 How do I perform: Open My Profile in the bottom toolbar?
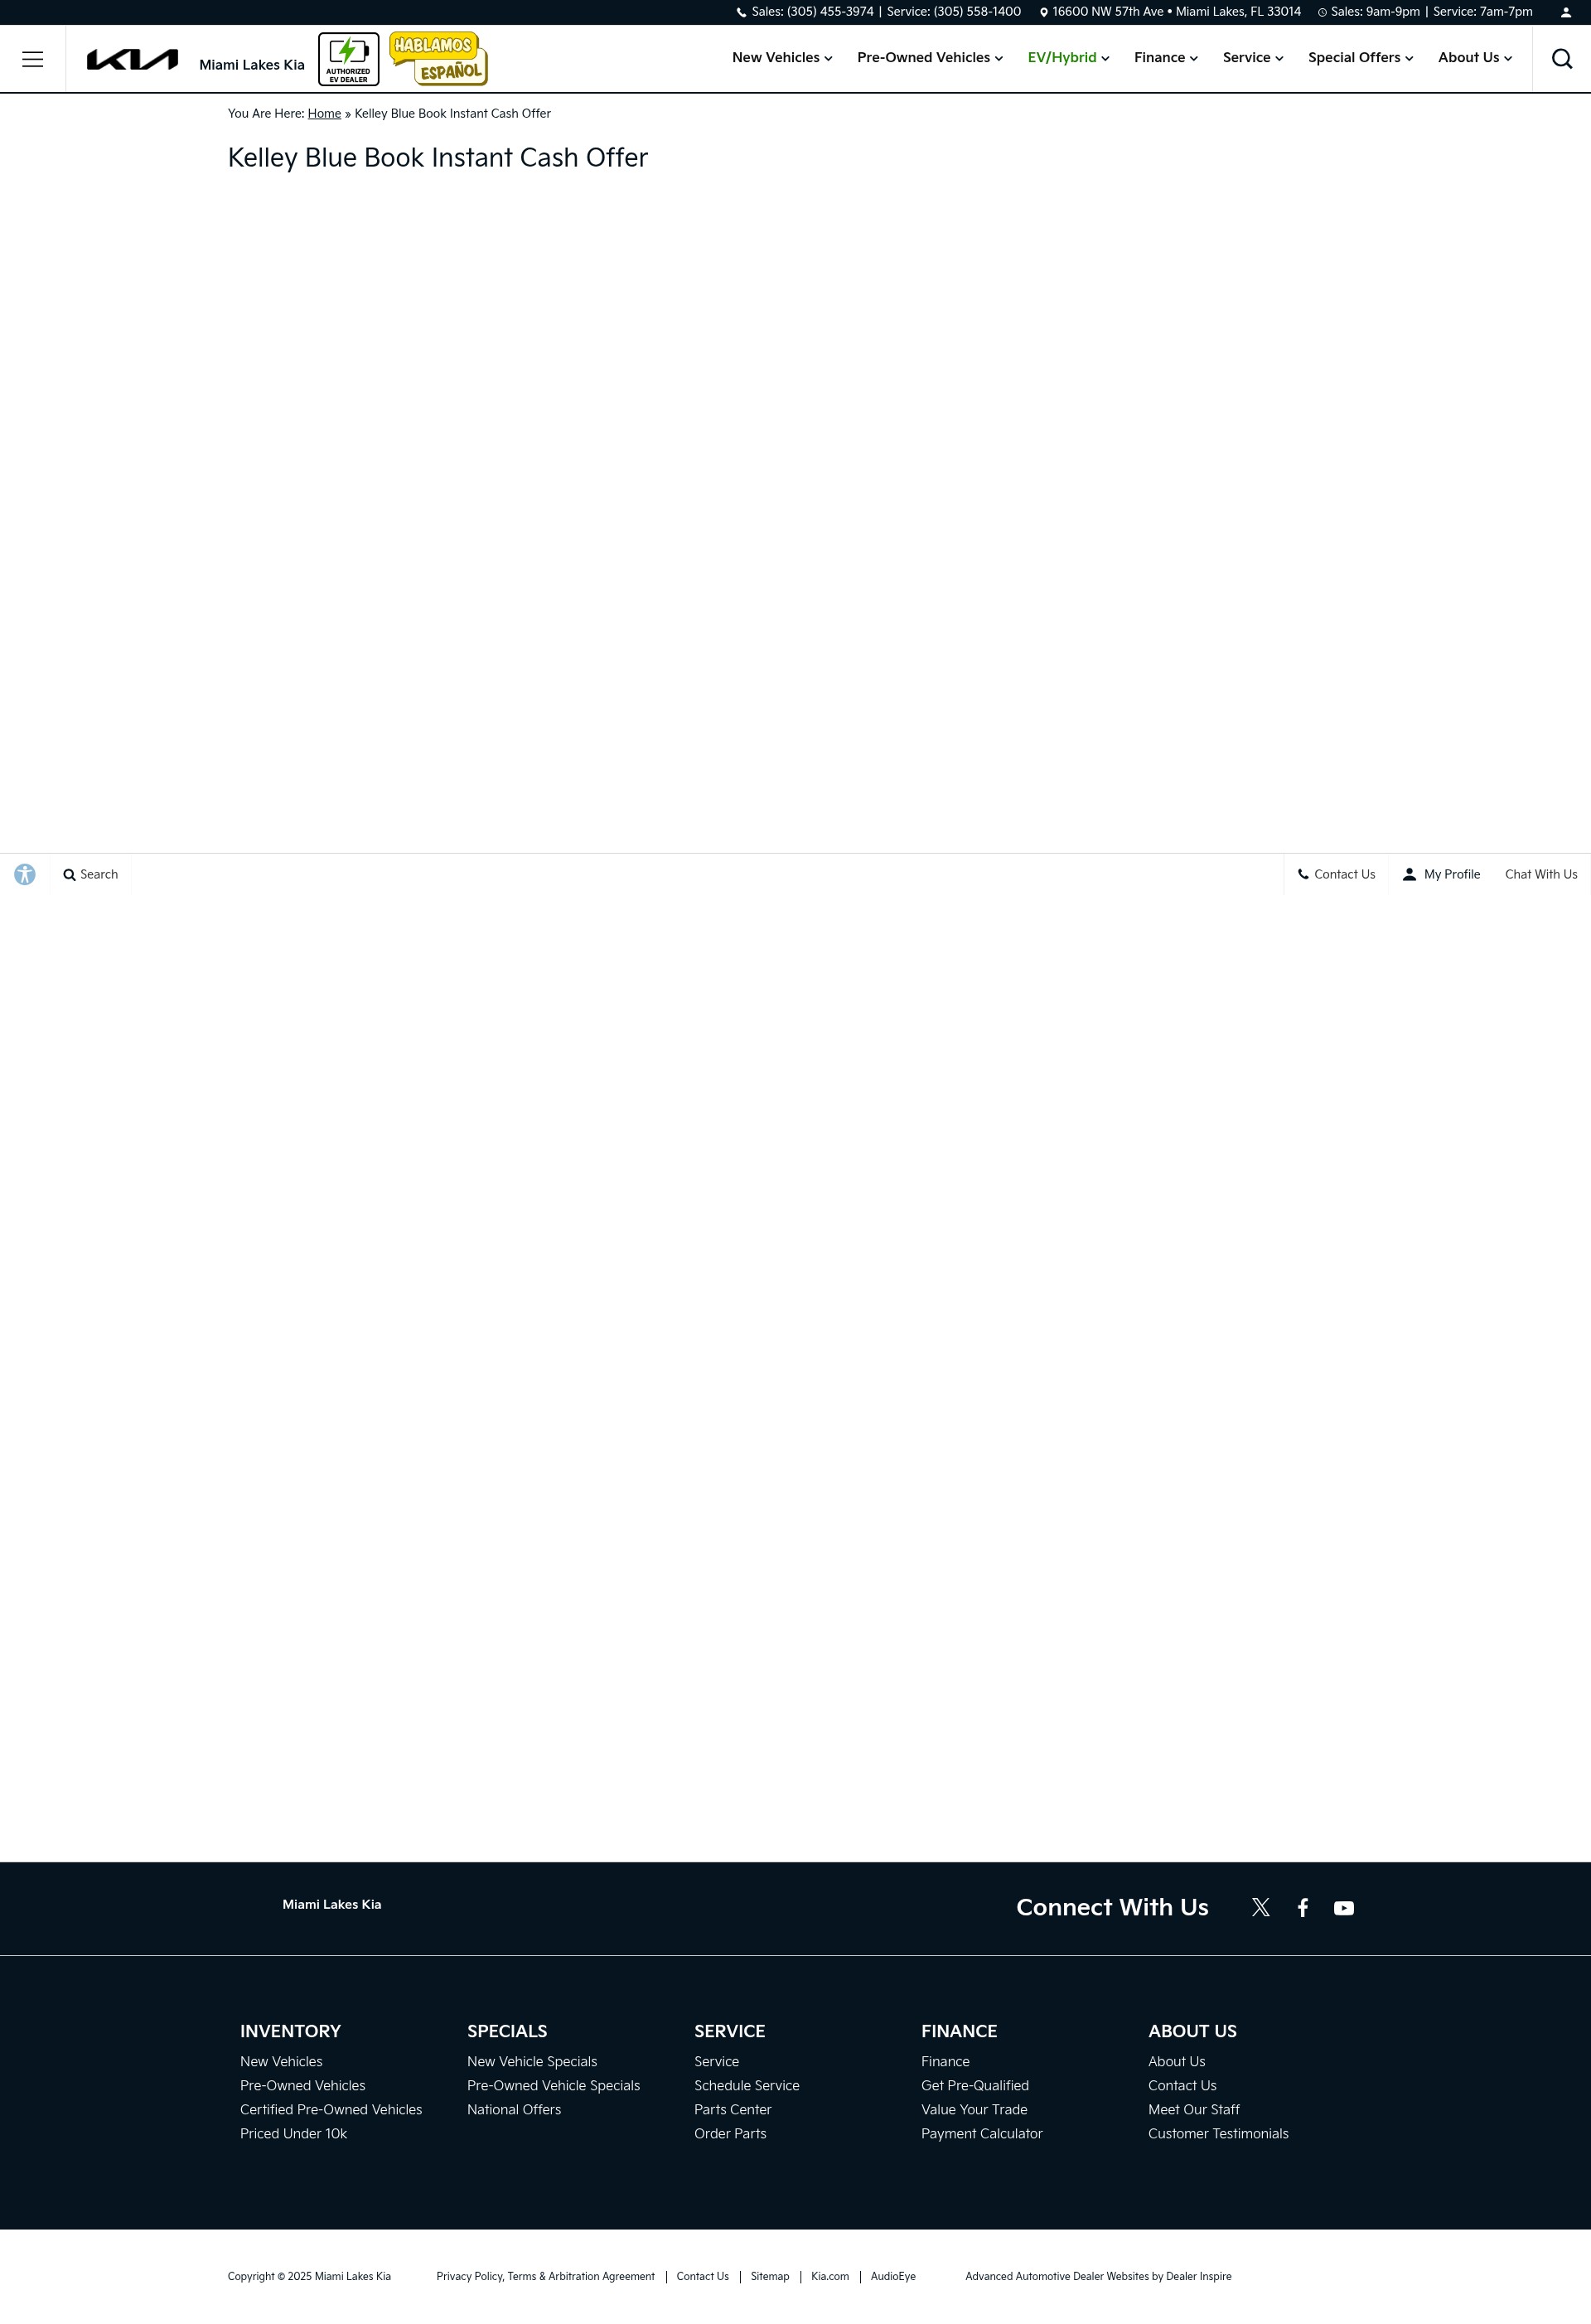coord(1440,874)
